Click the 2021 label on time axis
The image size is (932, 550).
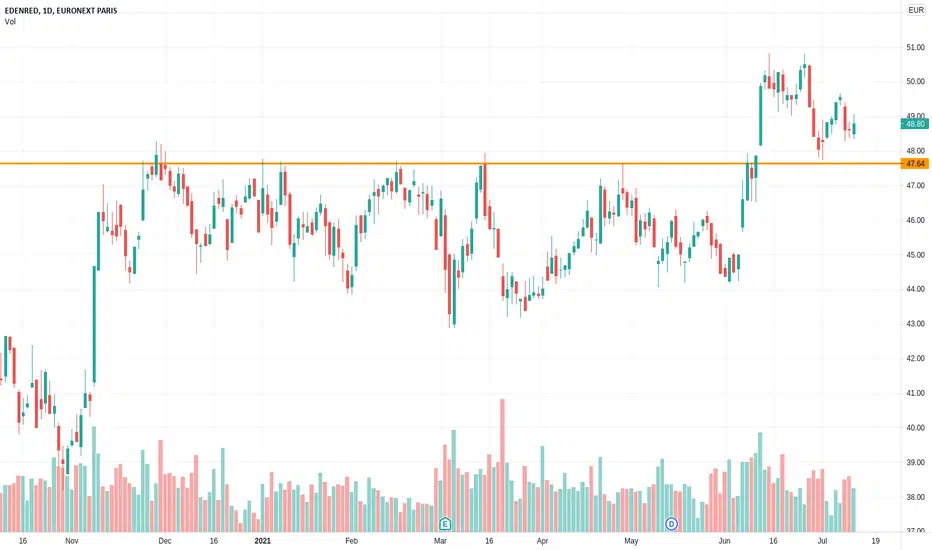[262, 540]
